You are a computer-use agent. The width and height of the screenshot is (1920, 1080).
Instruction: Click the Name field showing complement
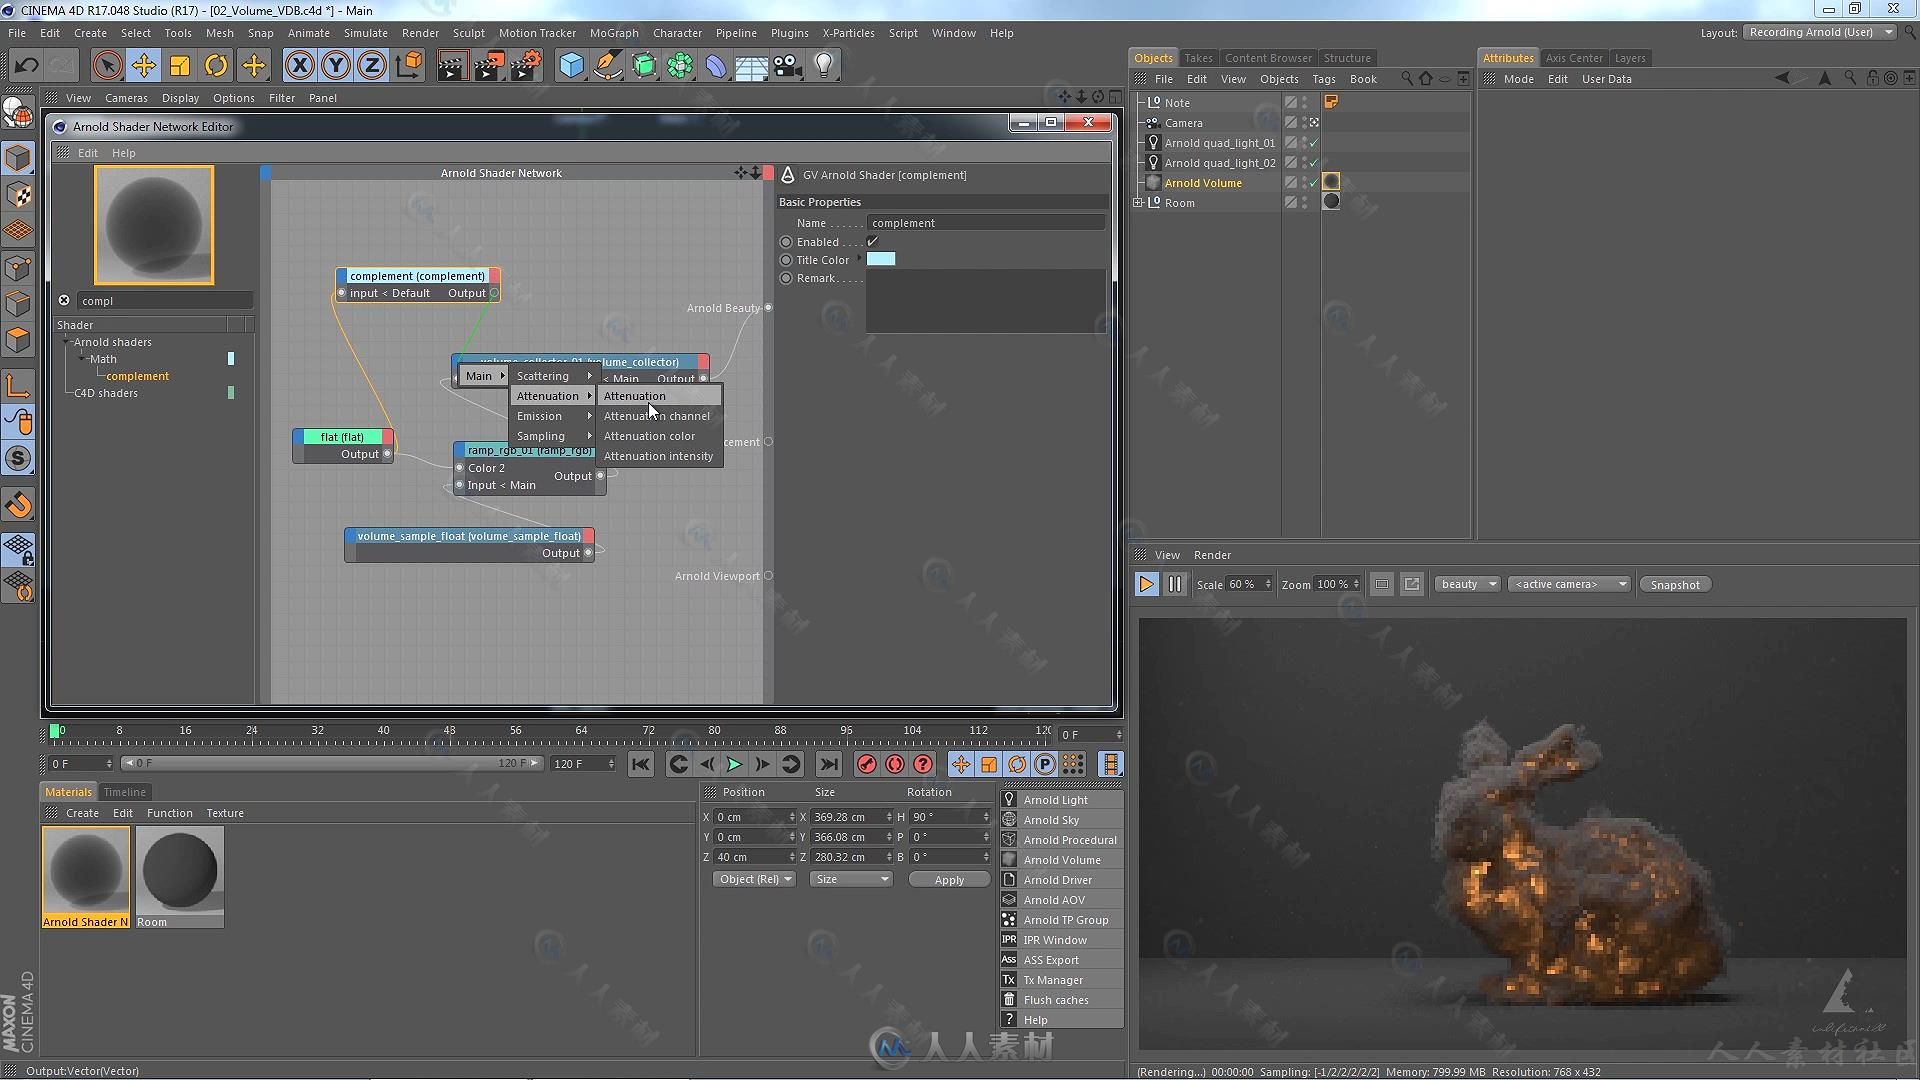[x=986, y=223]
